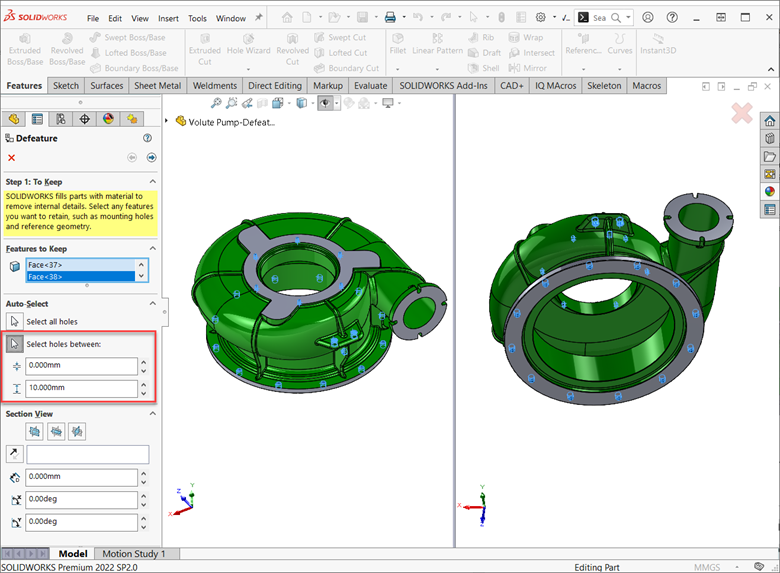Open the DisplayManager color sphere tab
Image resolution: width=780 pixels, height=573 pixels.
coord(108,119)
